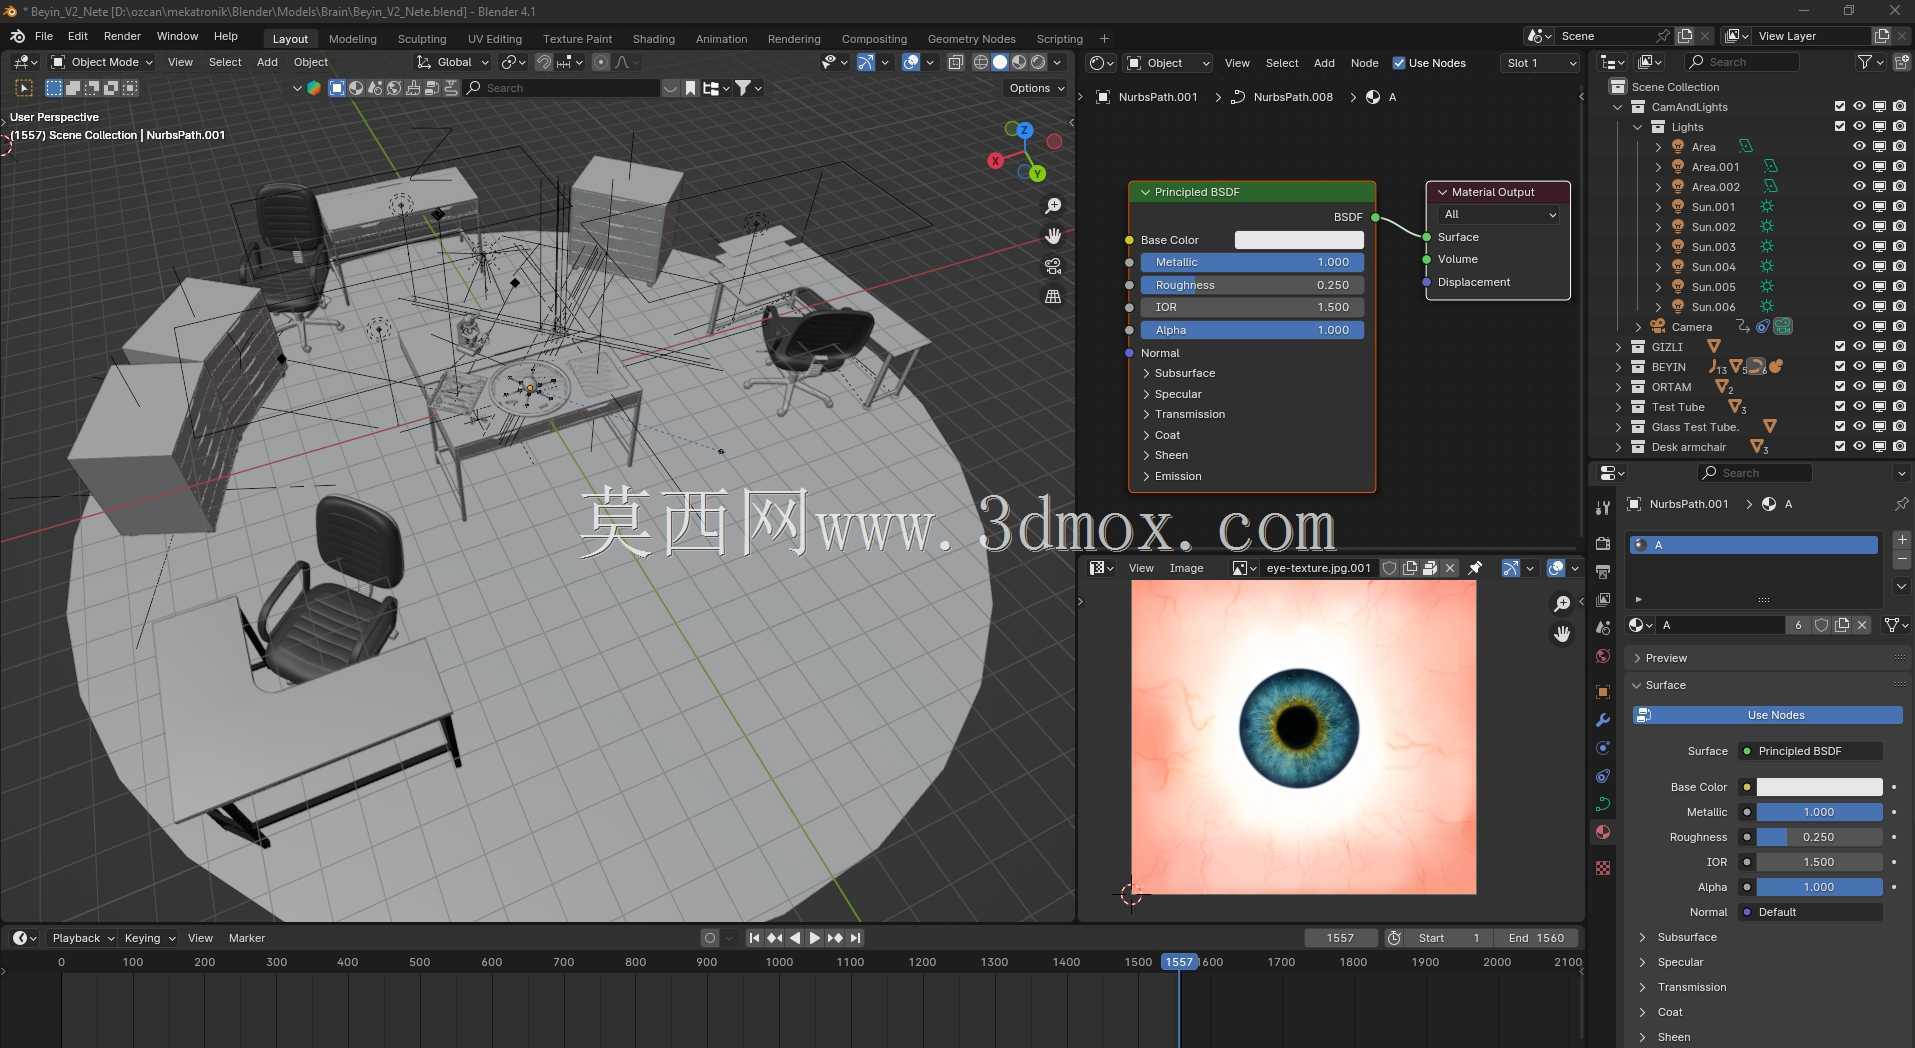Open the Options dropdown in viewport
This screenshot has width=1915, height=1048.
coord(1036,88)
